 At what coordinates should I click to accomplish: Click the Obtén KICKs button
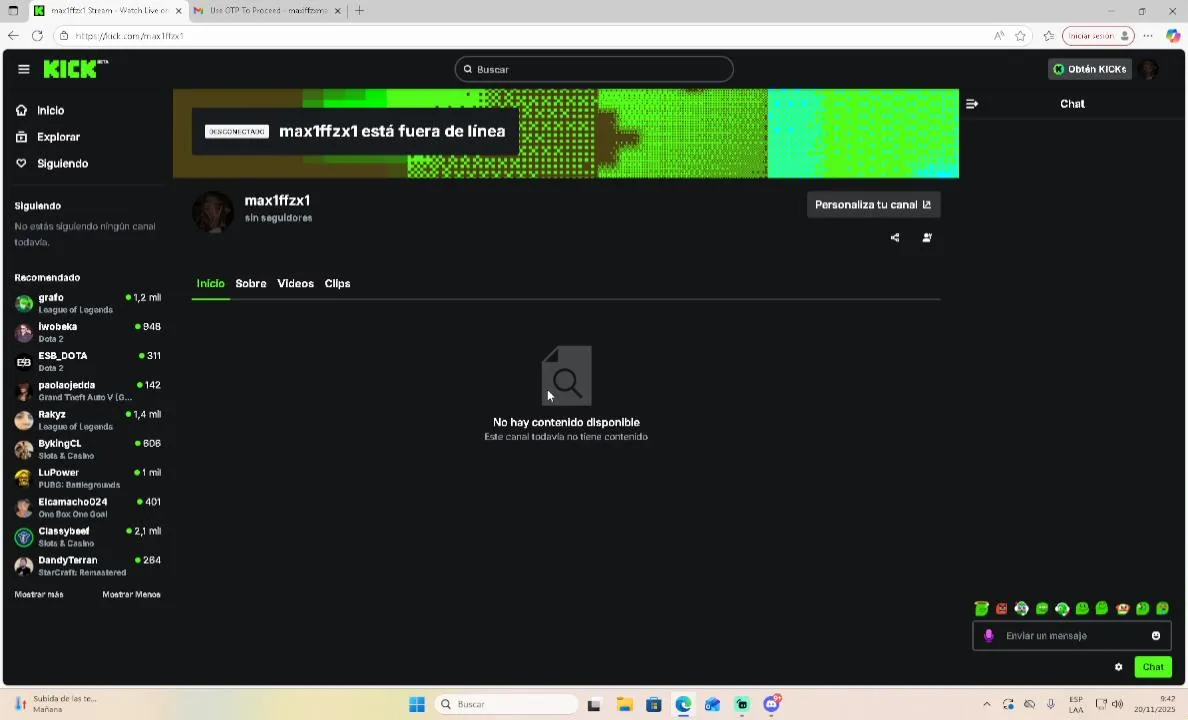click(x=1090, y=69)
